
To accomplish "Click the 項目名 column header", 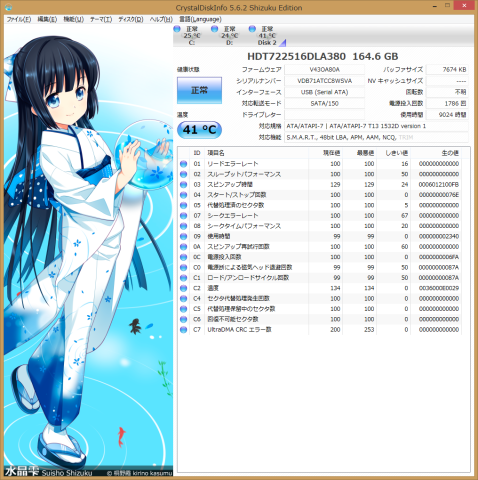I will 256,153.
